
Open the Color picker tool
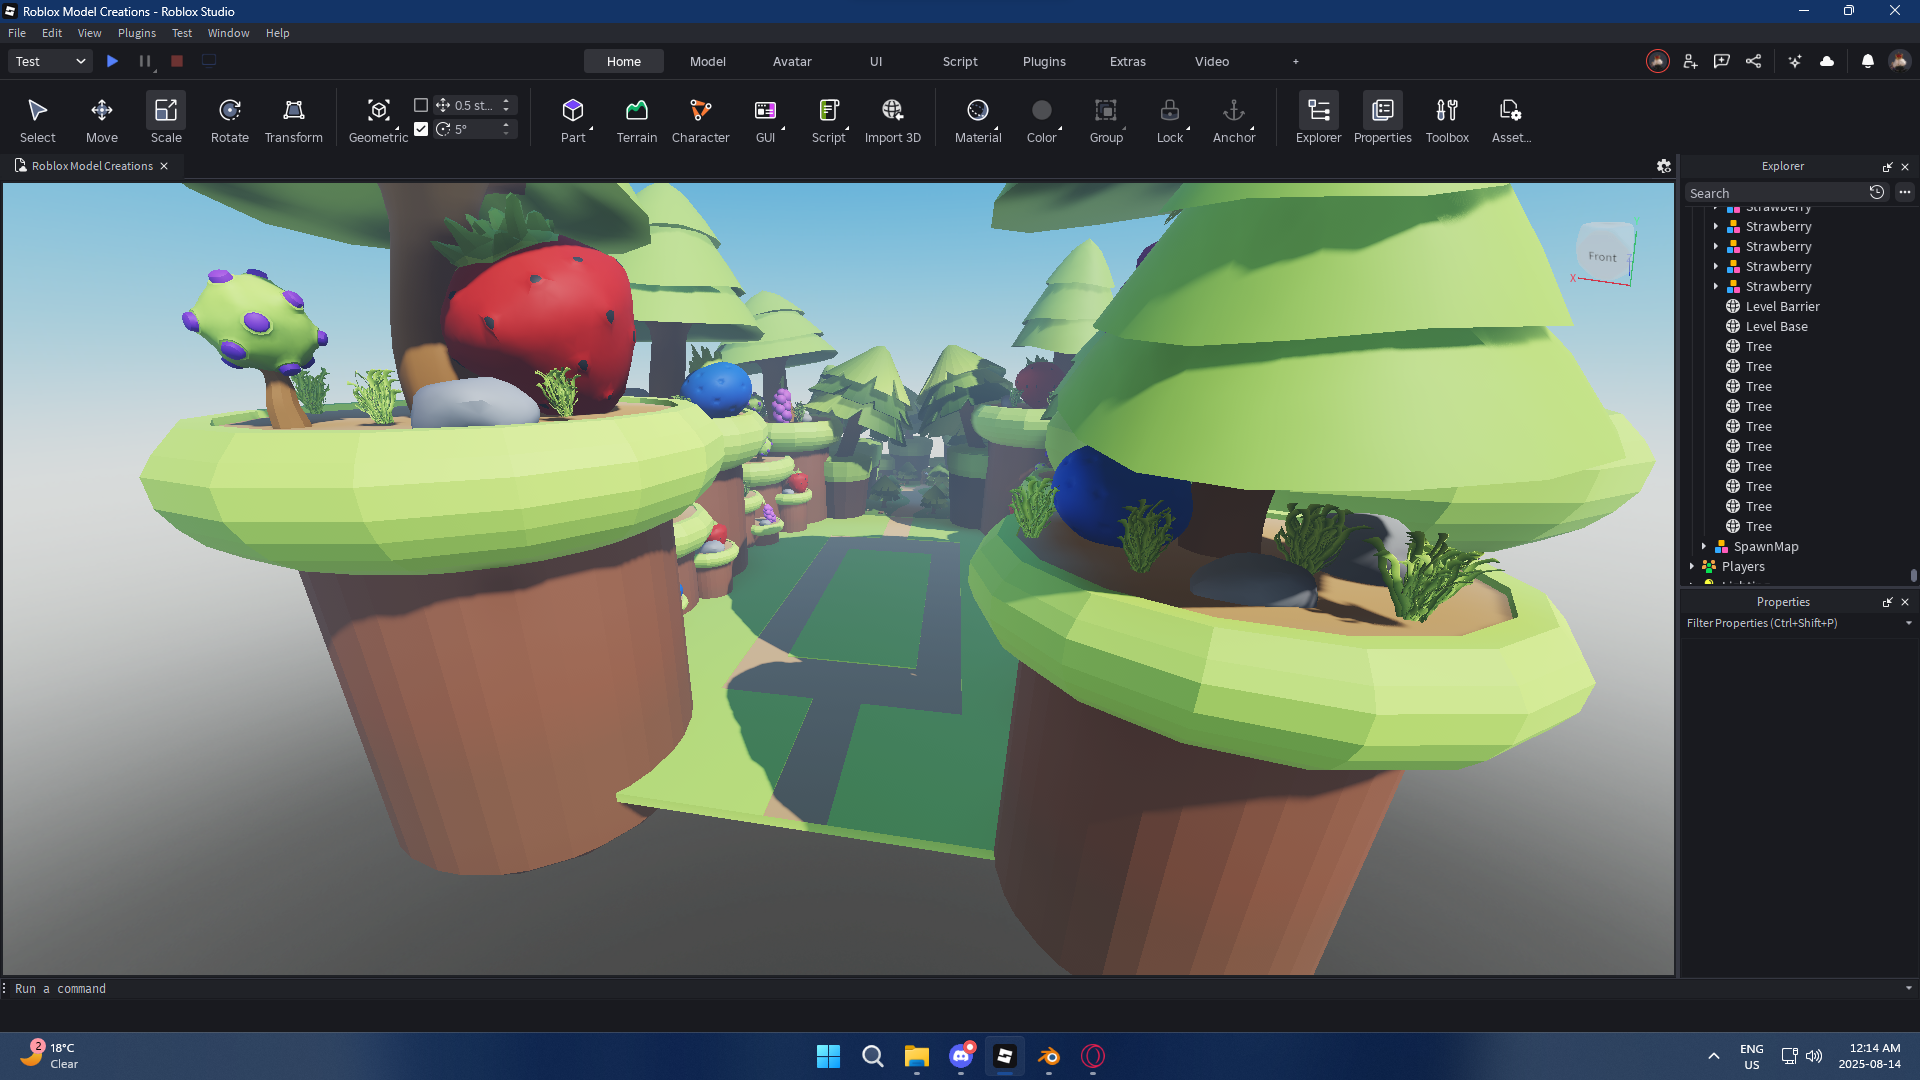pos(1041,118)
